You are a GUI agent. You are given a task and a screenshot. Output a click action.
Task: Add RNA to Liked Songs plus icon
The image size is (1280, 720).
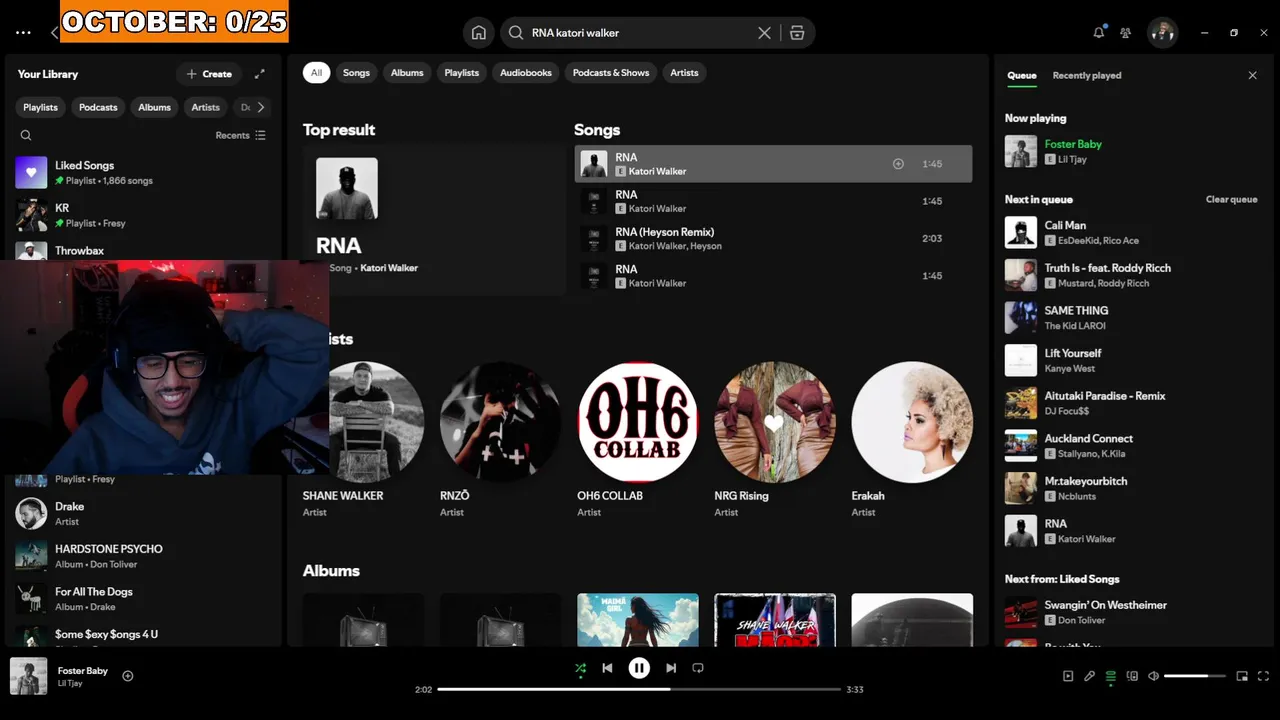pyautogui.click(x=898, y=164)
